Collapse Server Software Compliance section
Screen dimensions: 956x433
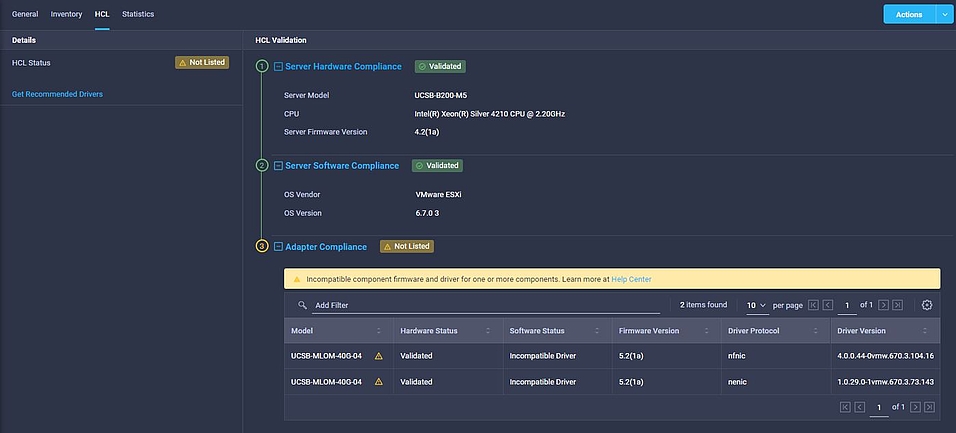278,166
